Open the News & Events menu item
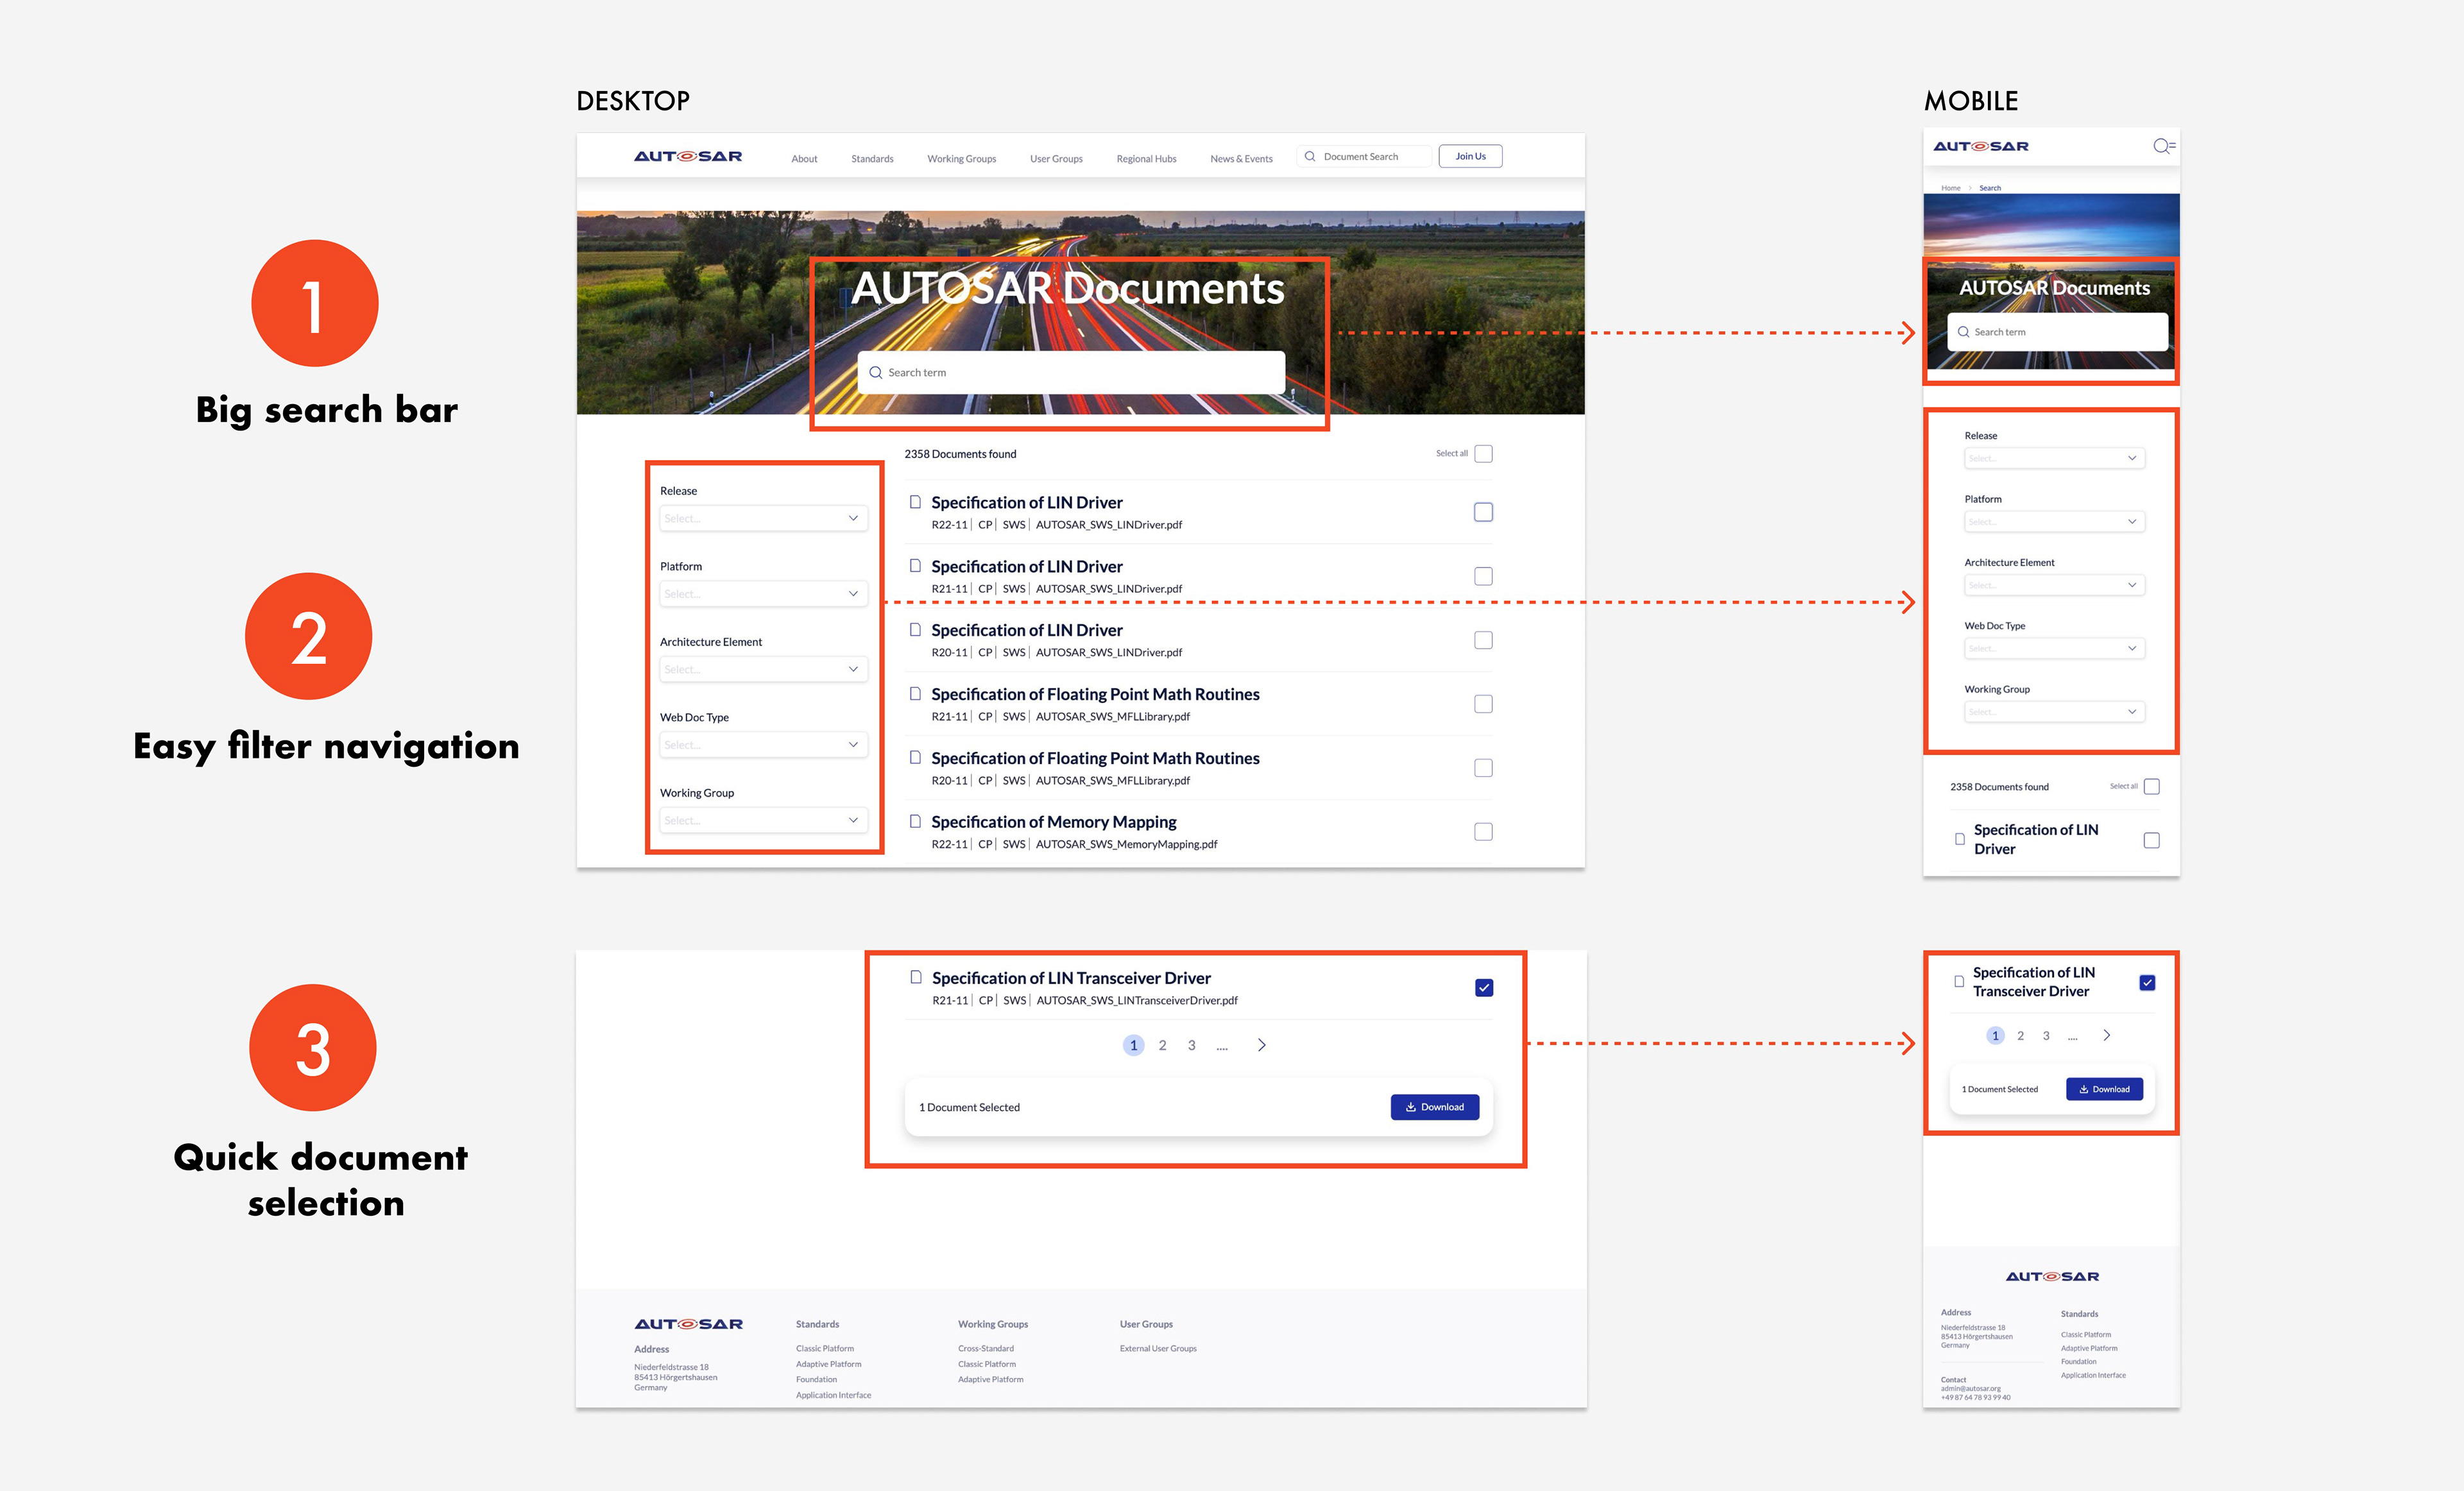Image resolution: width=2464 pixels, height=1491 pixels. 1241,159
